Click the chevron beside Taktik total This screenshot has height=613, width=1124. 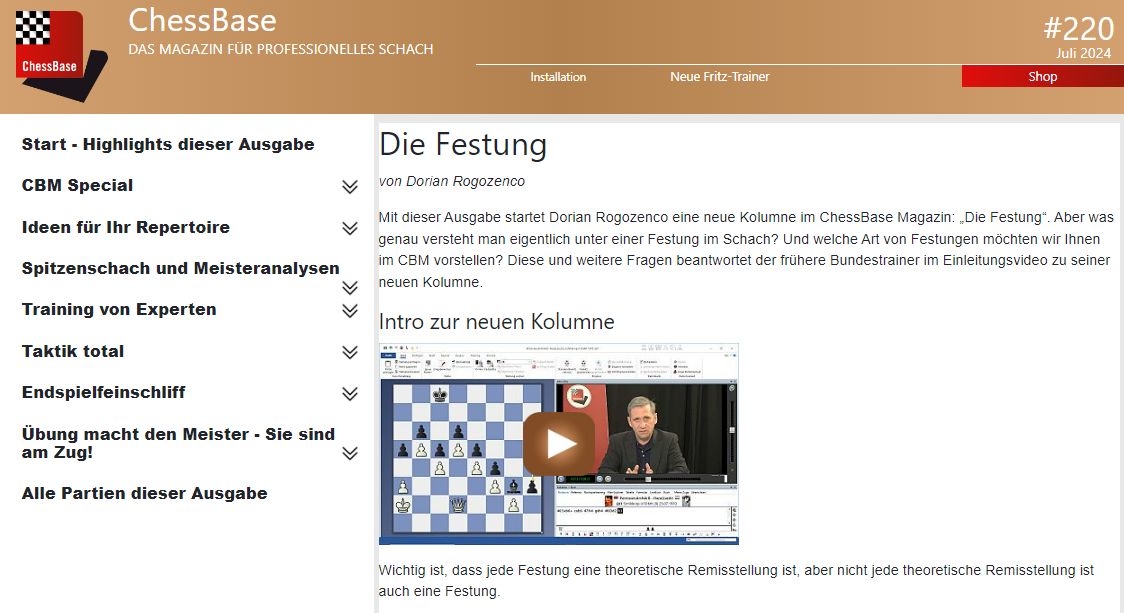(350, 352)
